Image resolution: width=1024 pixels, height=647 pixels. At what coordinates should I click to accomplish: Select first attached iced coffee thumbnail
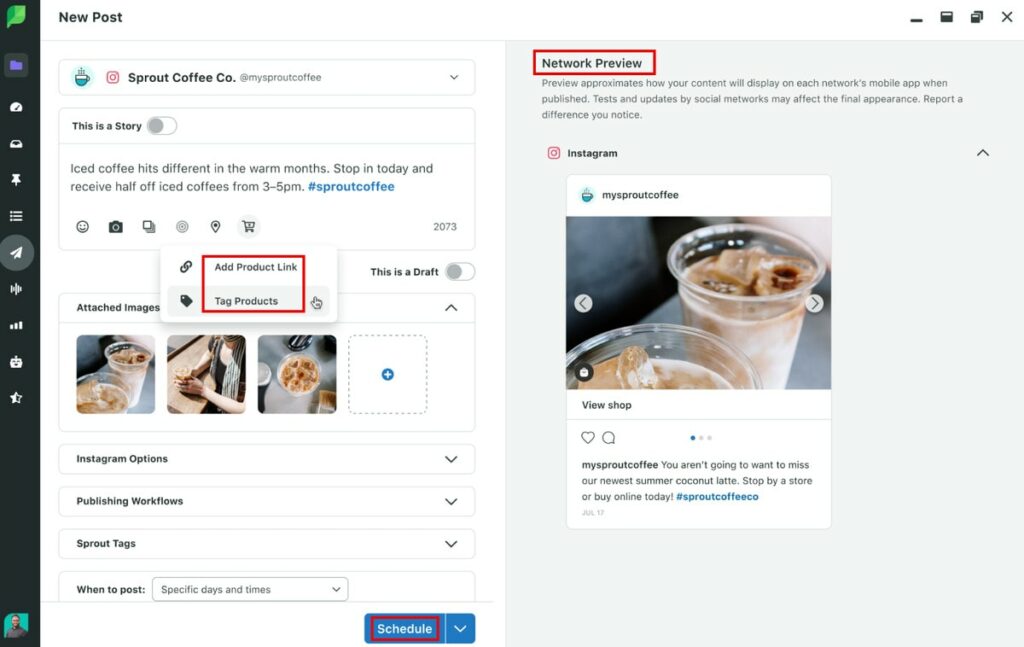(116, 374)
